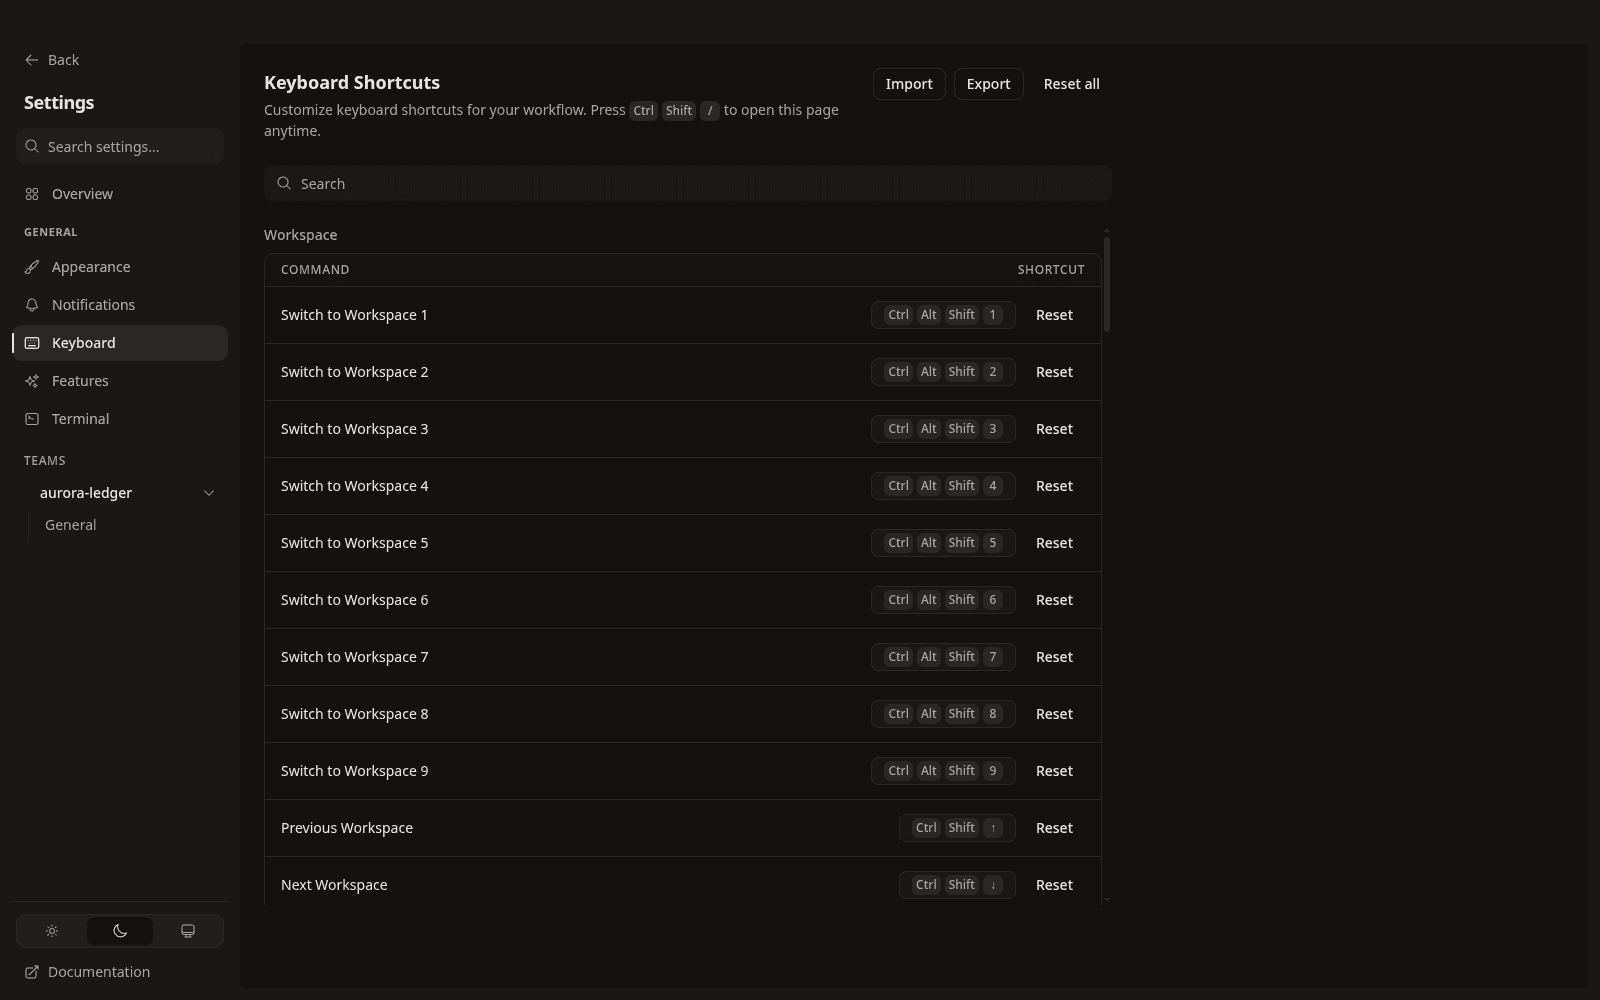Click the Keyboard icon in sidebar
This screenshot has width=1600, height=1000.
point(32,343)
